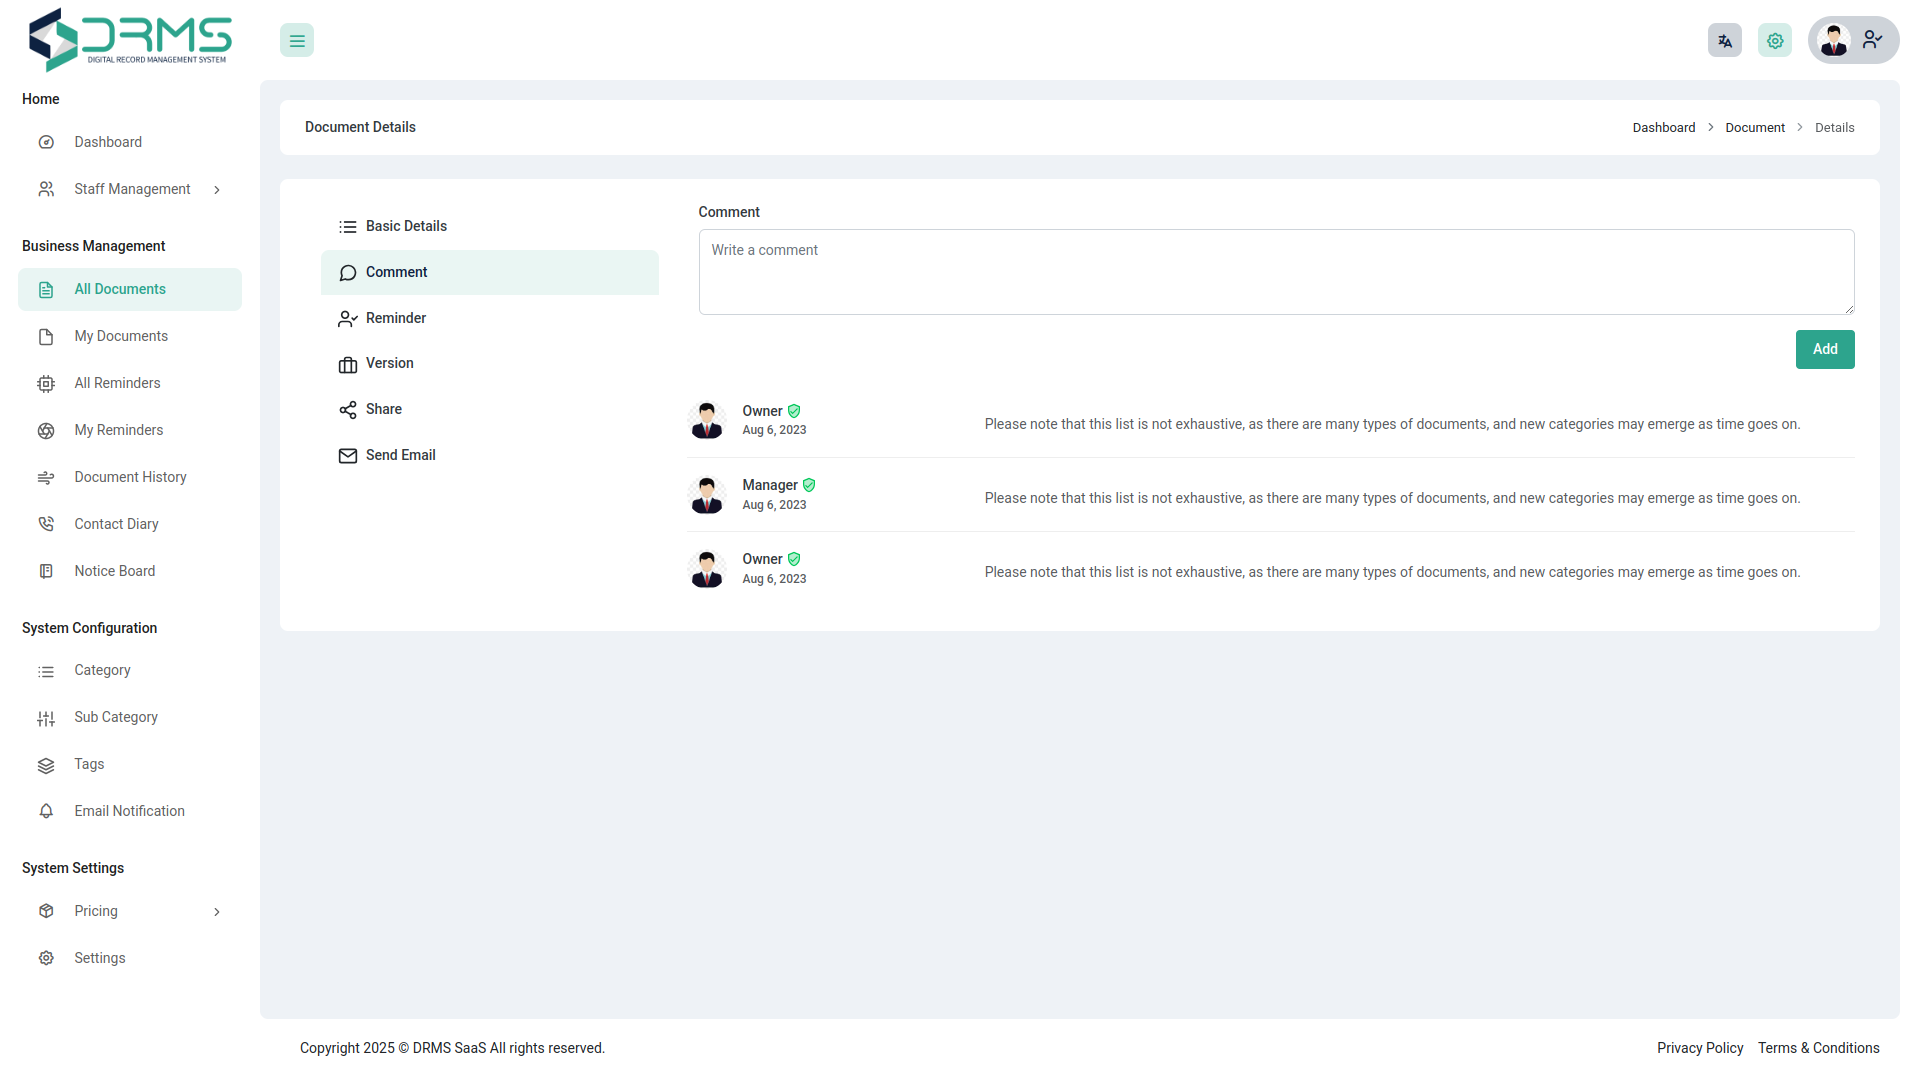Screen dimensions: 1920x1080
Task: Toggle the sidebar with the hamburger button
Action: pos(296,40)
